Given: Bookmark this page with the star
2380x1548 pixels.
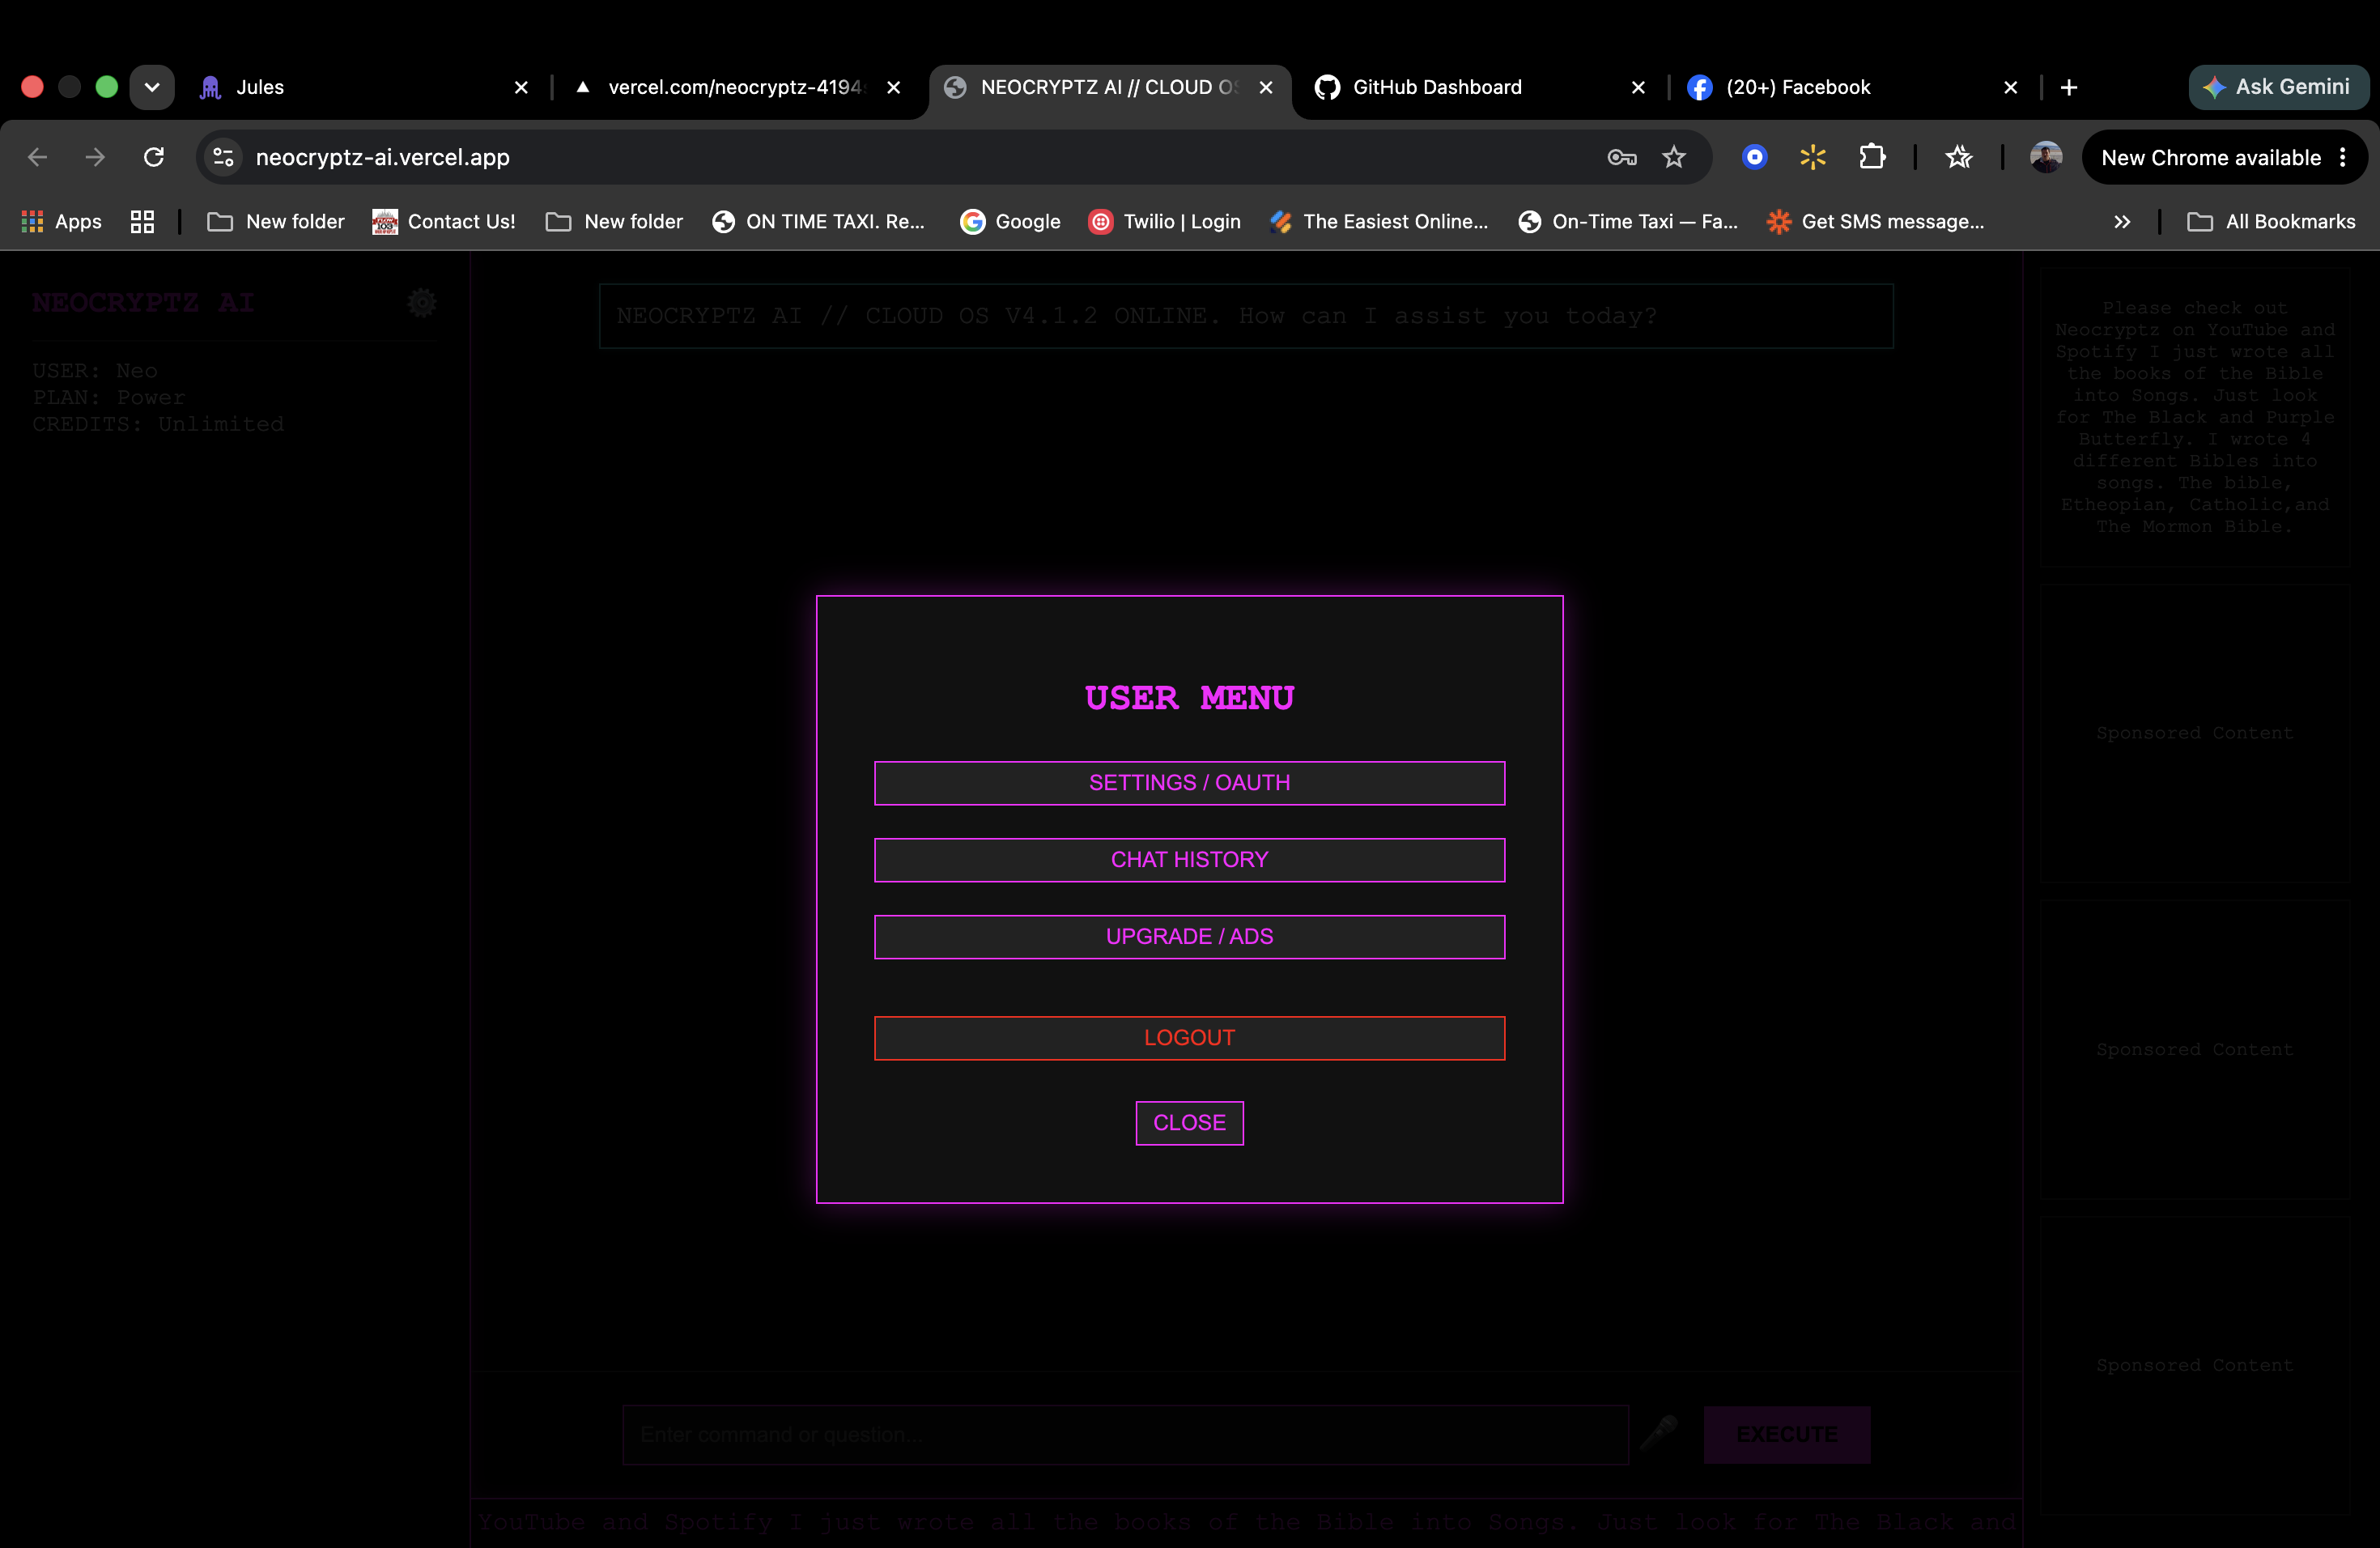Looking at the screenshot, I should (x=1674, y=157).
